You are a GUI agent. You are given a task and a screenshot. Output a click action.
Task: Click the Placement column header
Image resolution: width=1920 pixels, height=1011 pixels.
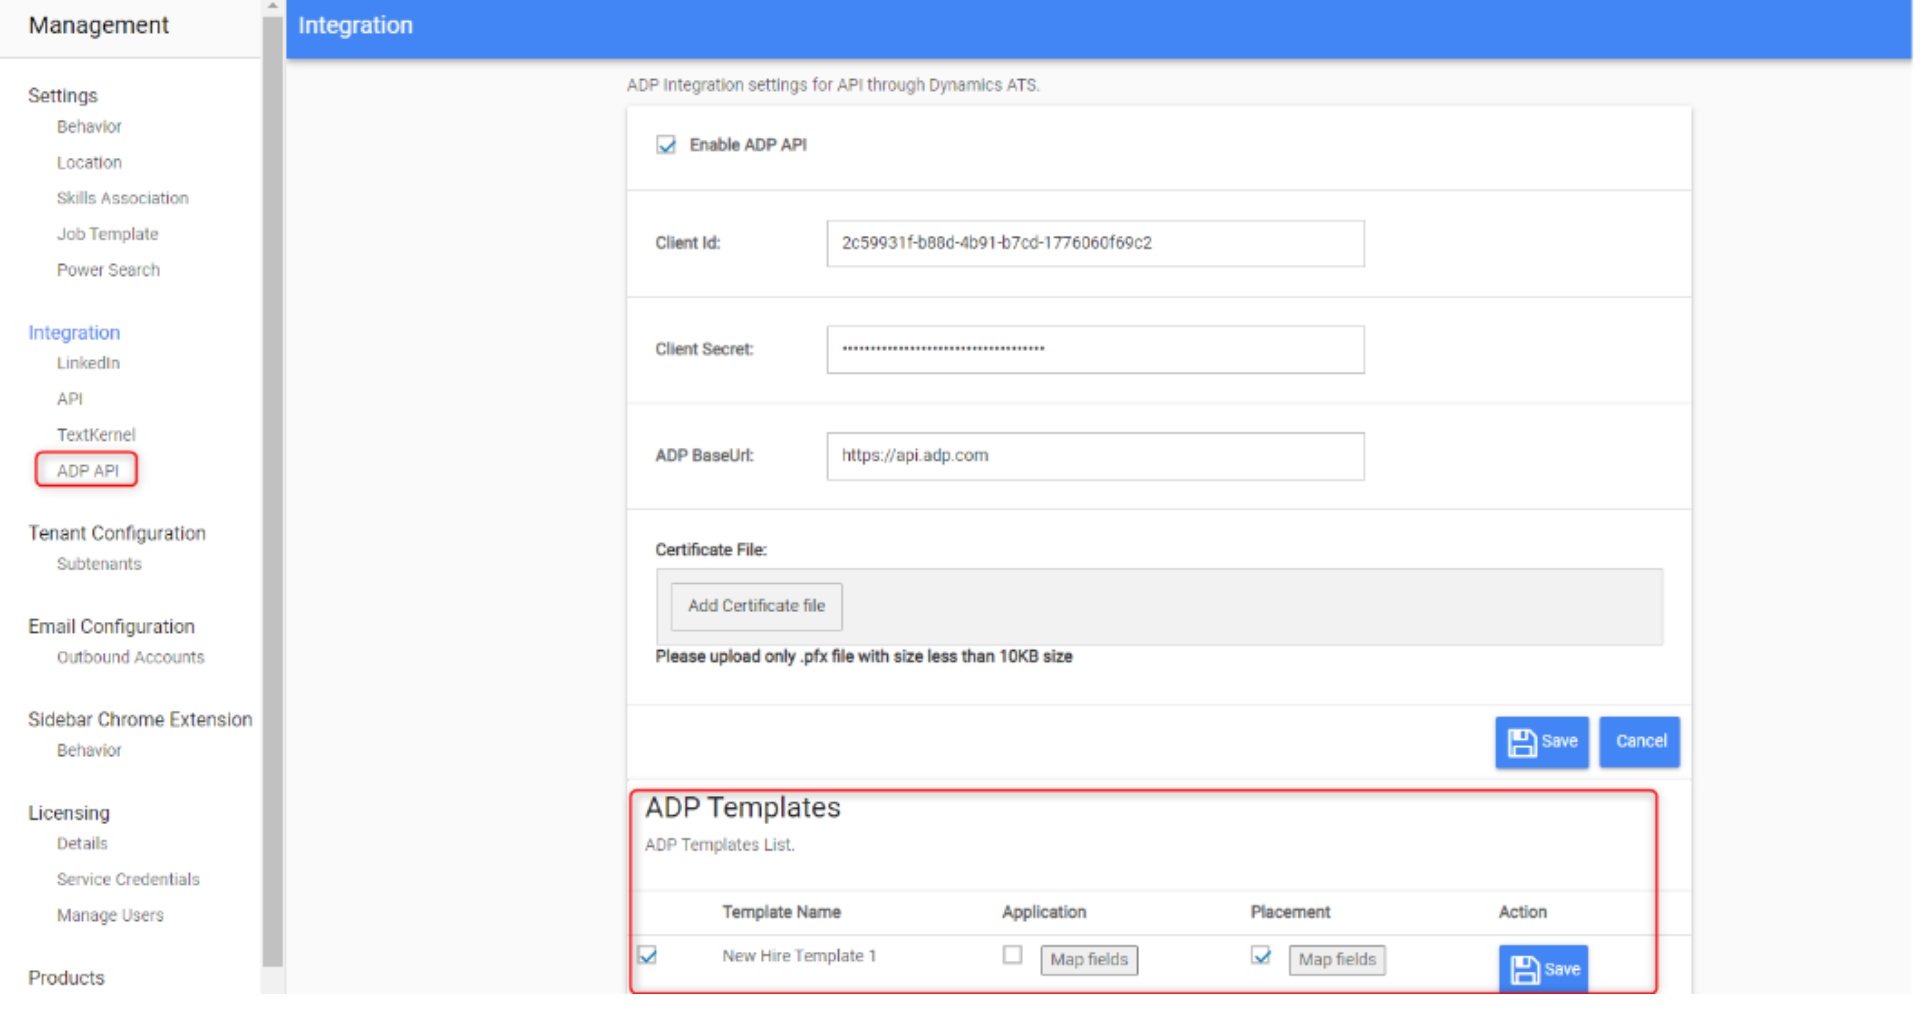click(x=1290, y=912)
